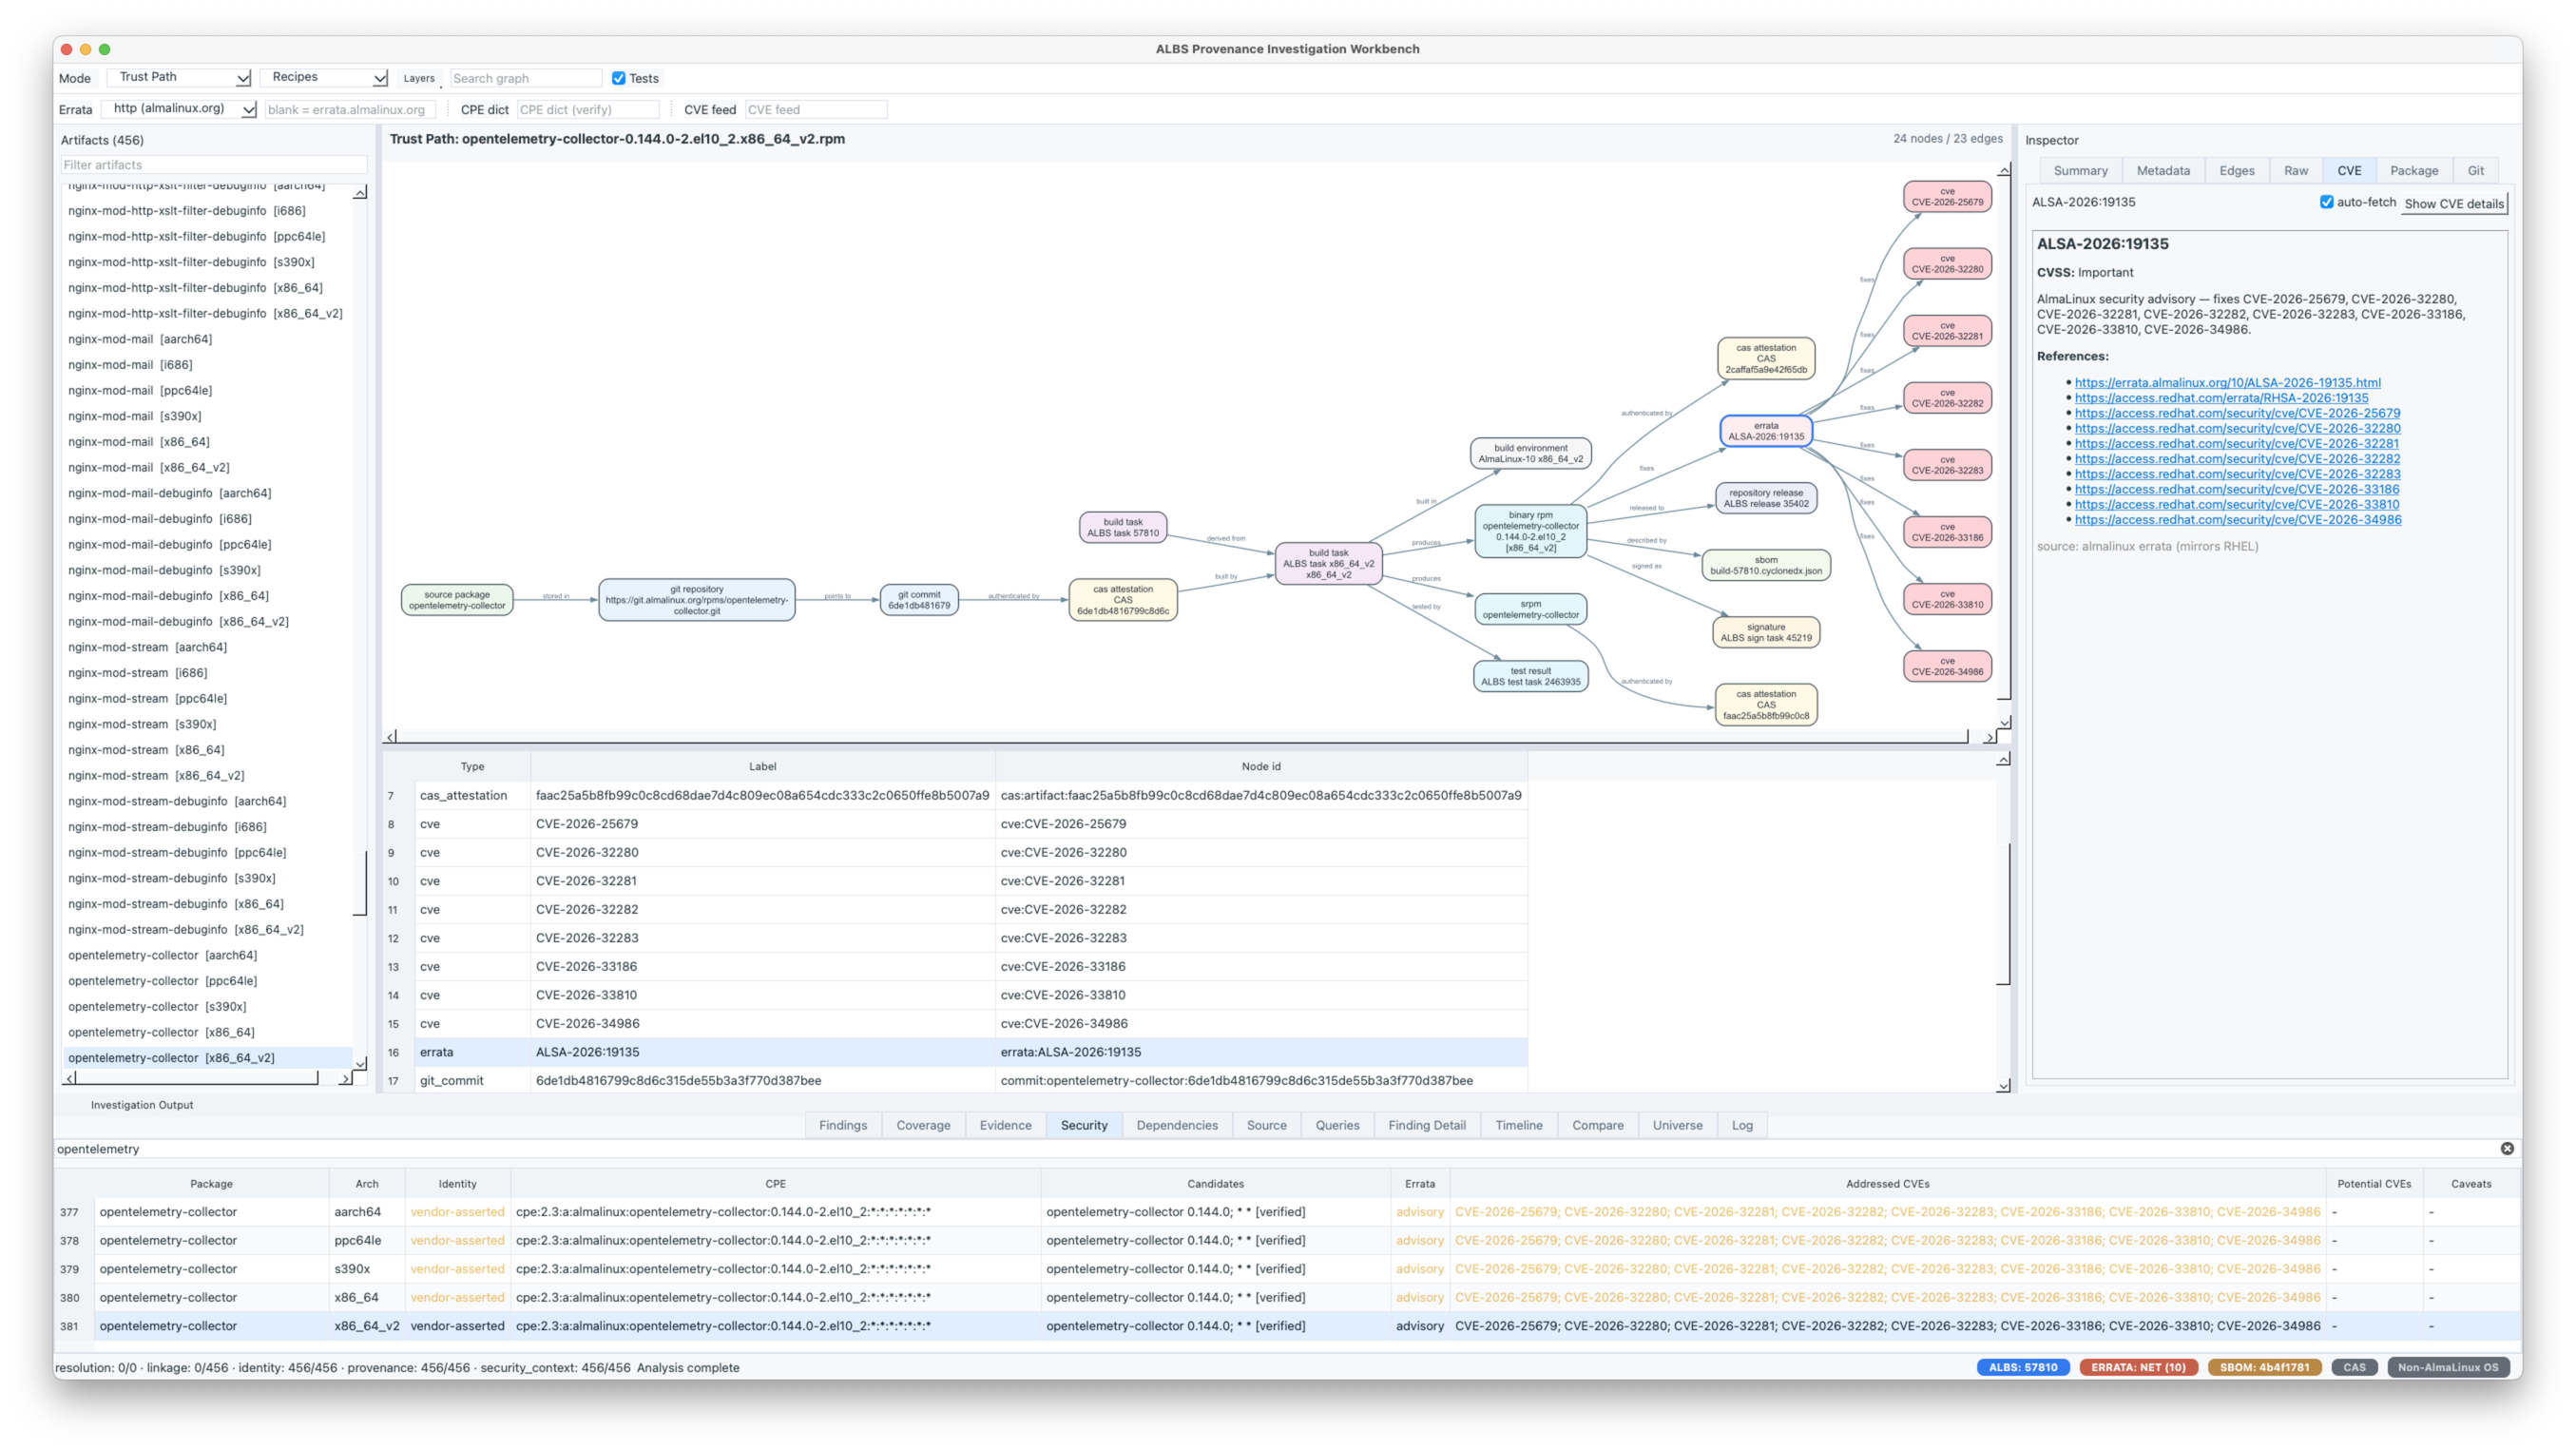This screenshot has width=2576, height=1450.
Task: Select the CVE-2026-34986 graph node
Action: click(1947, 666)
